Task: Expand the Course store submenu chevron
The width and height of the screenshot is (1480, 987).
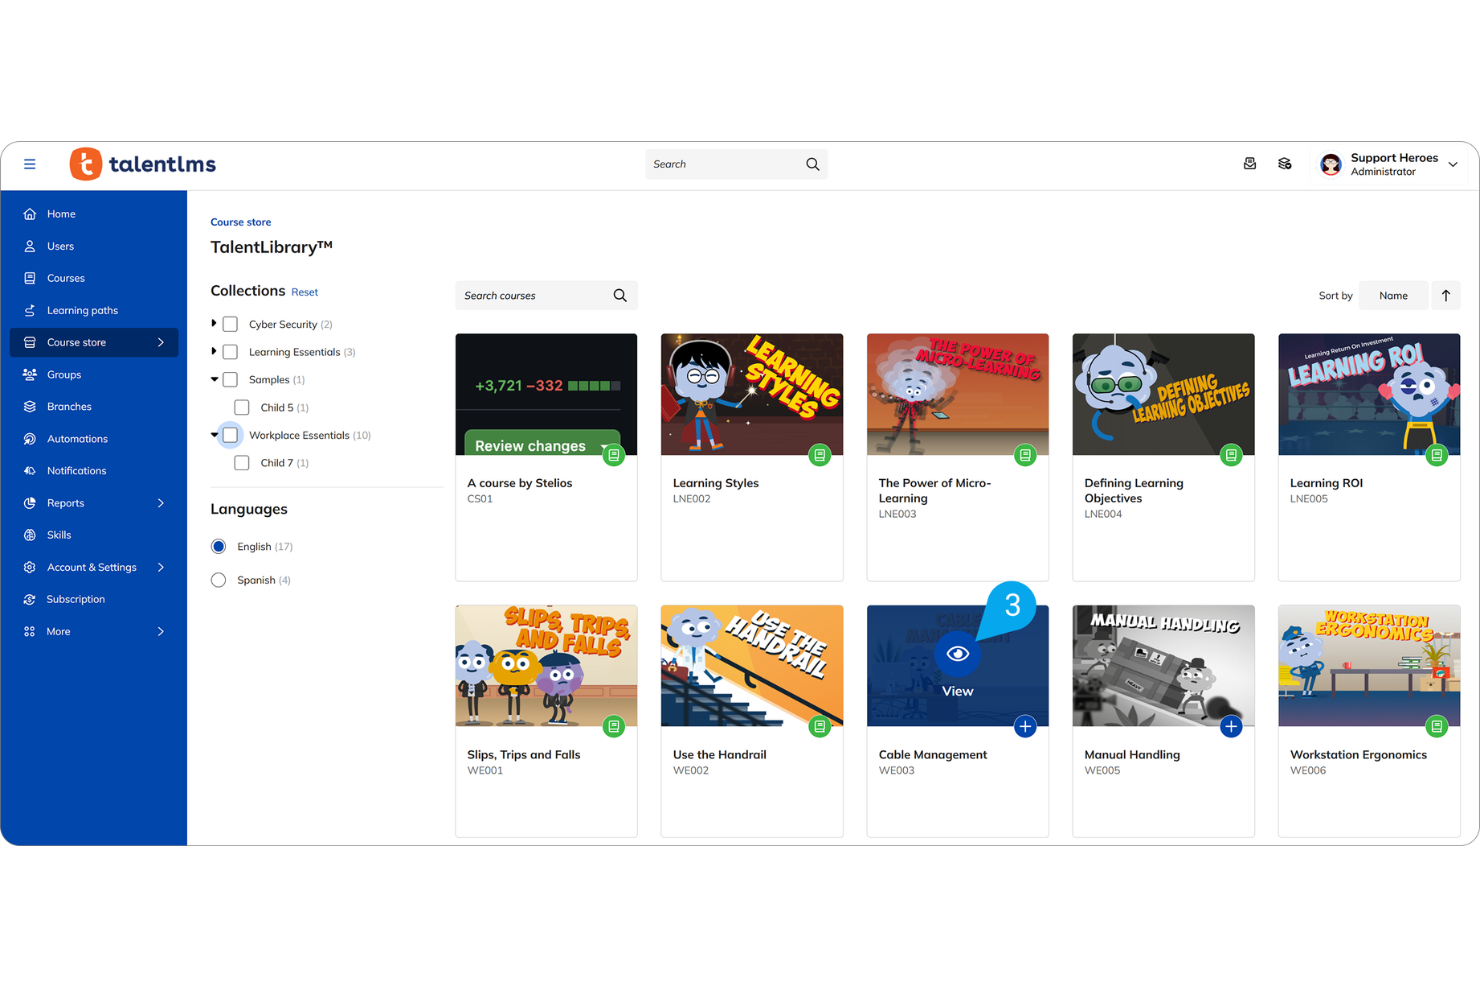Action: coord(160,343)
